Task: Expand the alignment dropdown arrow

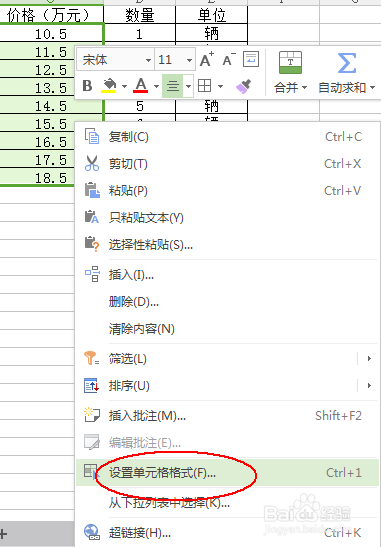Action: 188,86
